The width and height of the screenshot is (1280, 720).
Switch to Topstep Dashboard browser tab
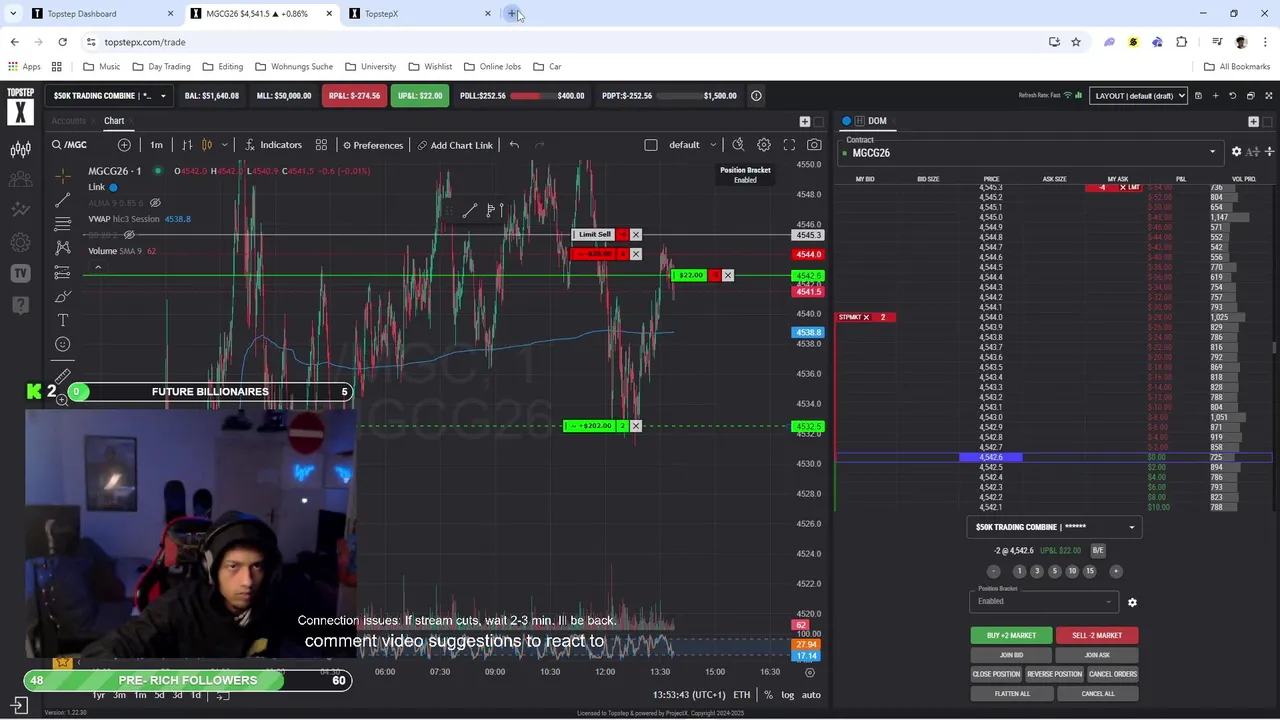(x=100, y=13)
